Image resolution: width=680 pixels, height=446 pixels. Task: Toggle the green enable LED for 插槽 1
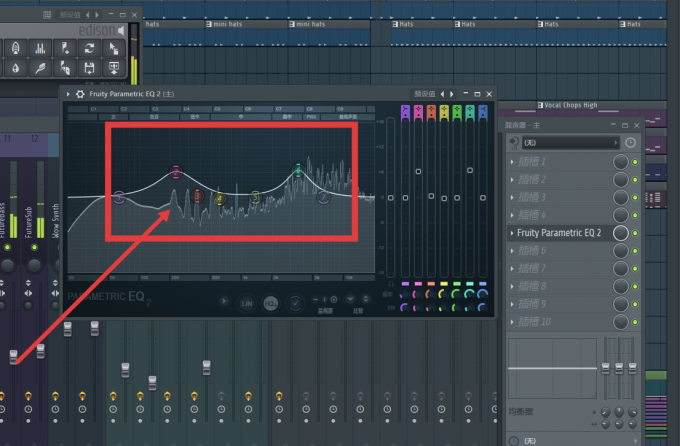coord(635,162)
